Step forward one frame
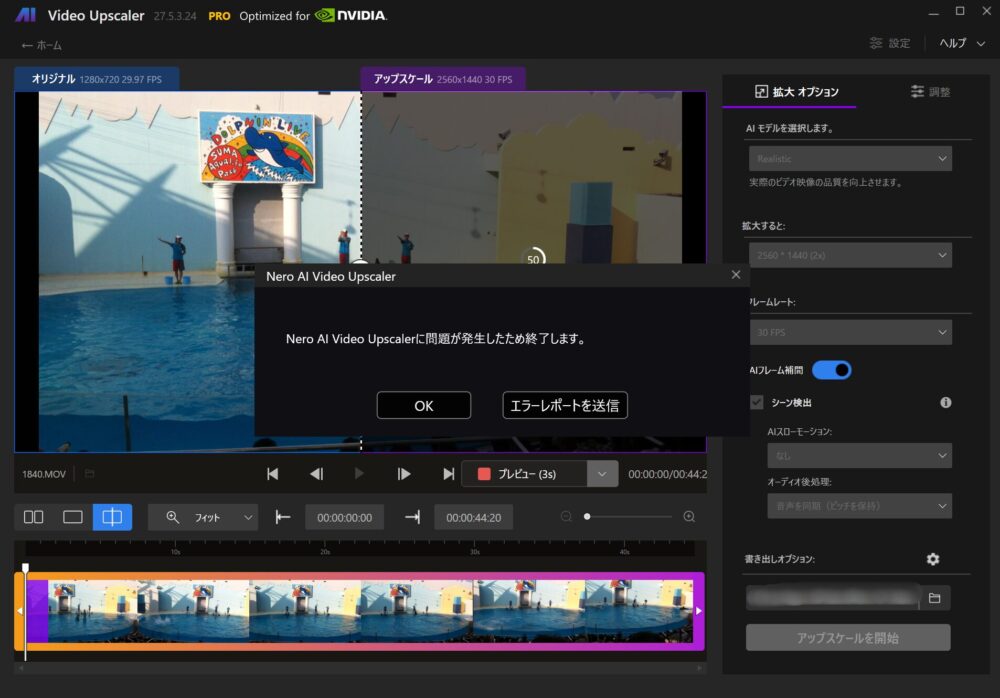This screenshot has height=698, width=1000. pos(404,474)
